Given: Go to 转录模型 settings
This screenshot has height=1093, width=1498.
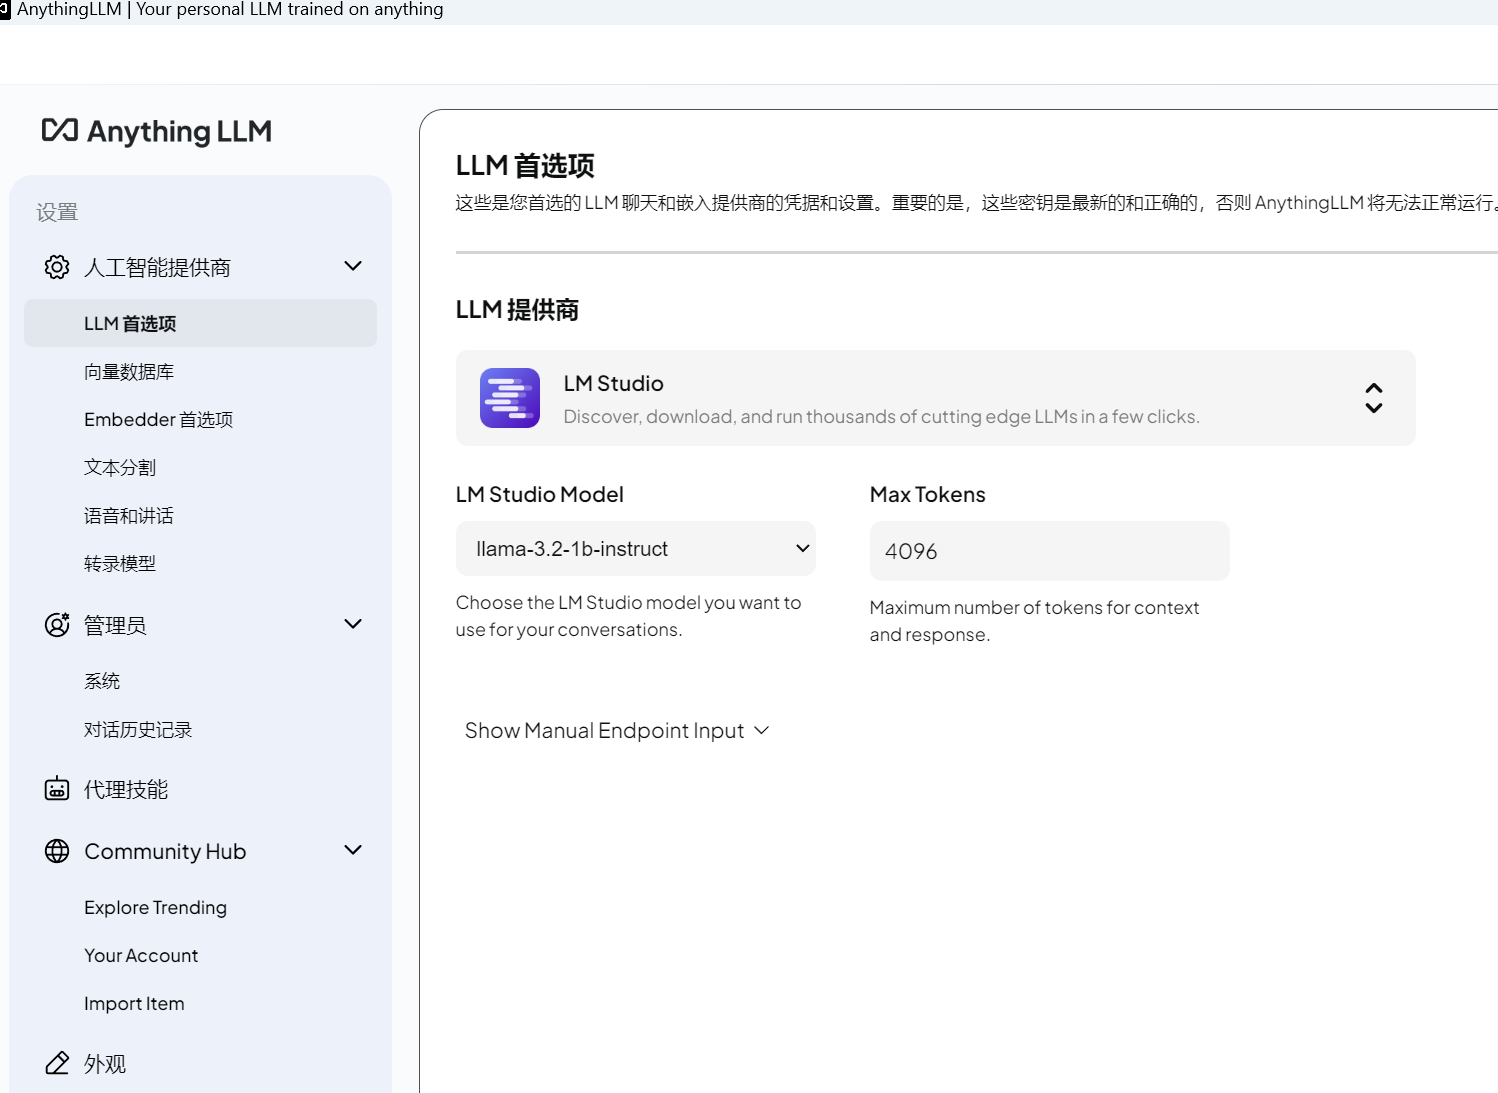Looking at the screenshot, I should pos(120,564).
